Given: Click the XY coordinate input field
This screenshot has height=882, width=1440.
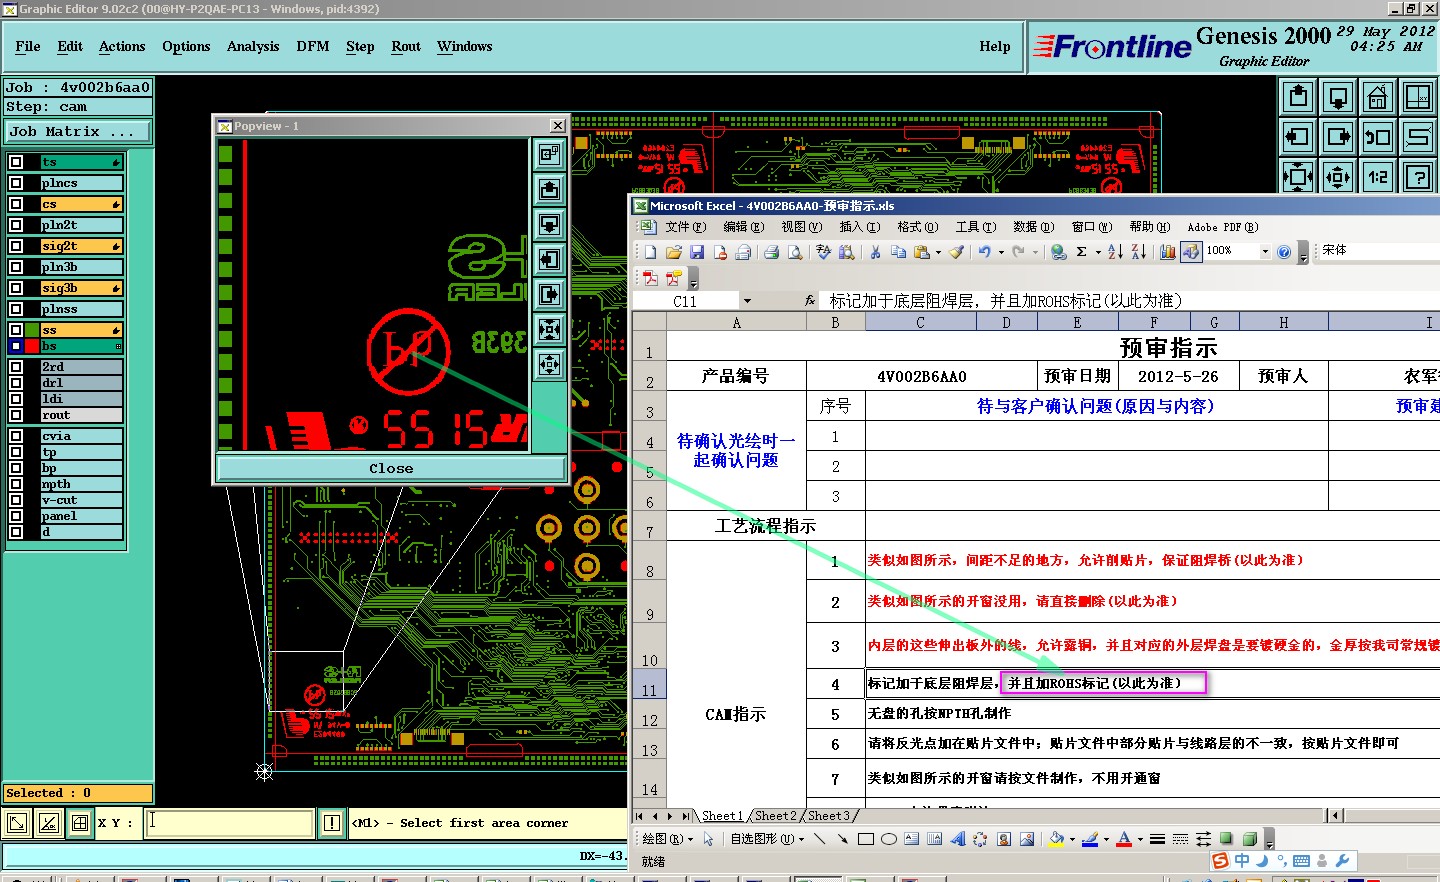Looking at the screenshot, I should coord(229,823).
